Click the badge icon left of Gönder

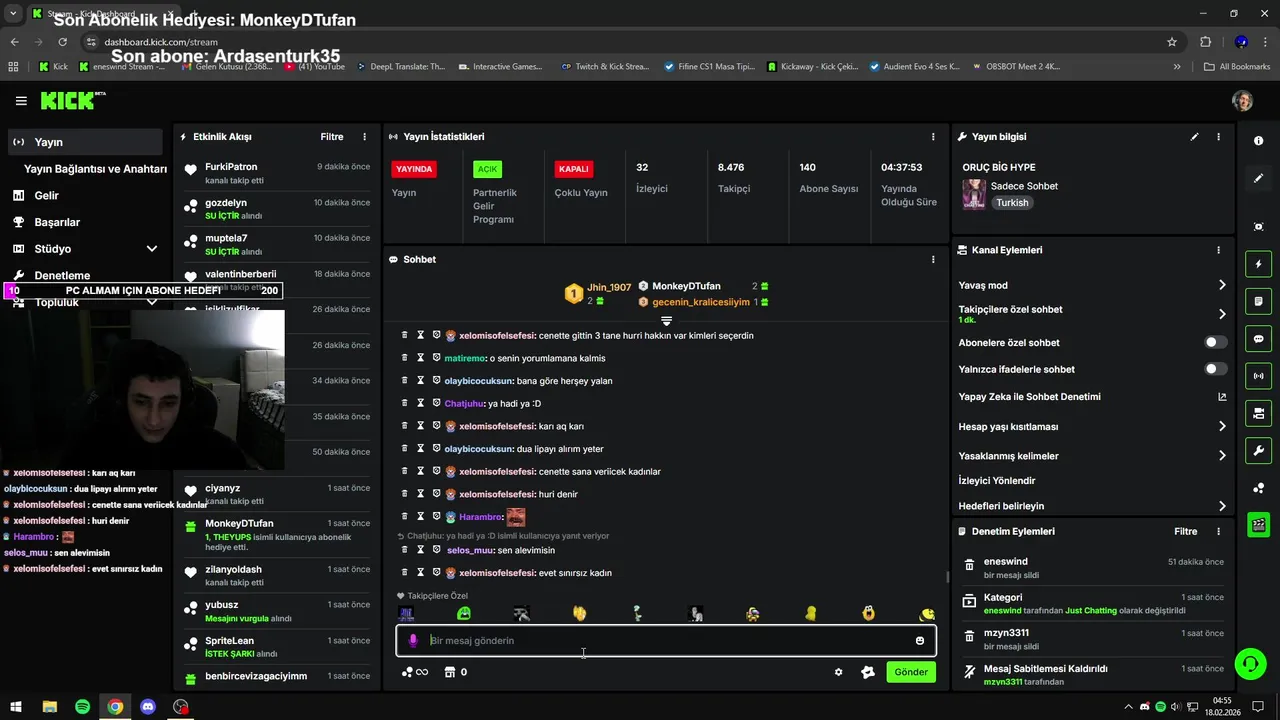pos(868,672)
